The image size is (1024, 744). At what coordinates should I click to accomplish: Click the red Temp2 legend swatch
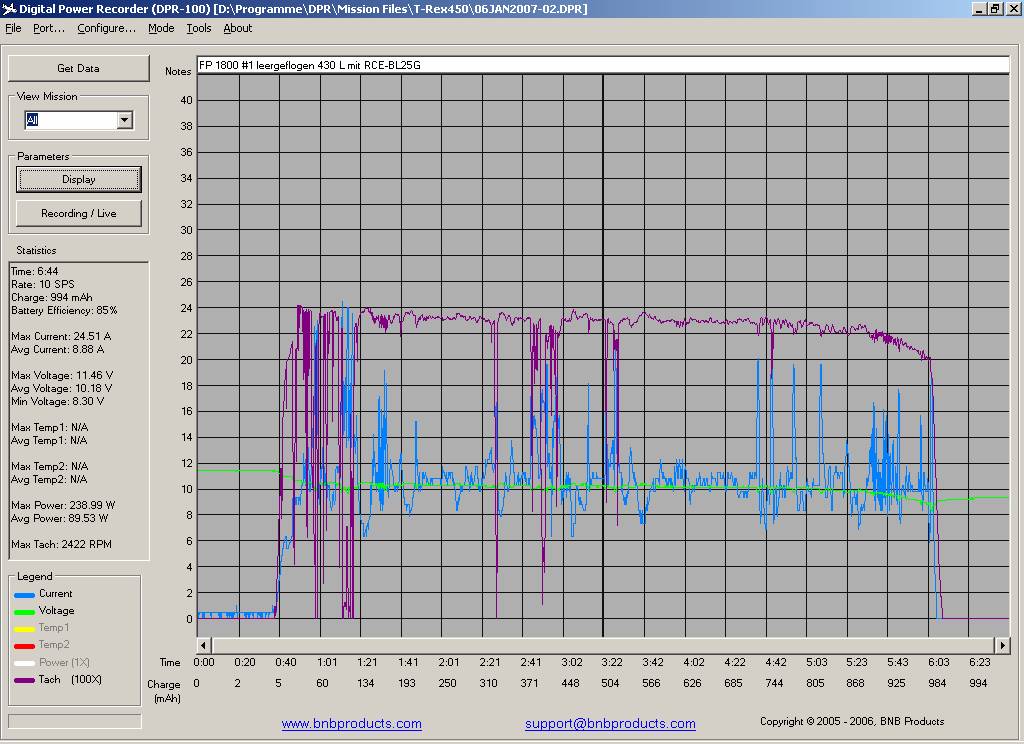pyautogui.click(x=24, y=645)
